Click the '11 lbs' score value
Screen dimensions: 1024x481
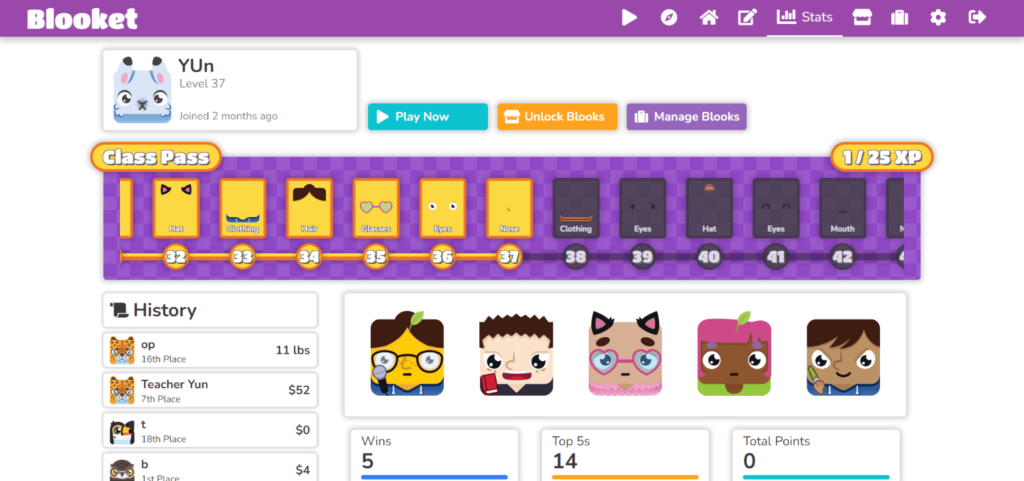point(293,350)
